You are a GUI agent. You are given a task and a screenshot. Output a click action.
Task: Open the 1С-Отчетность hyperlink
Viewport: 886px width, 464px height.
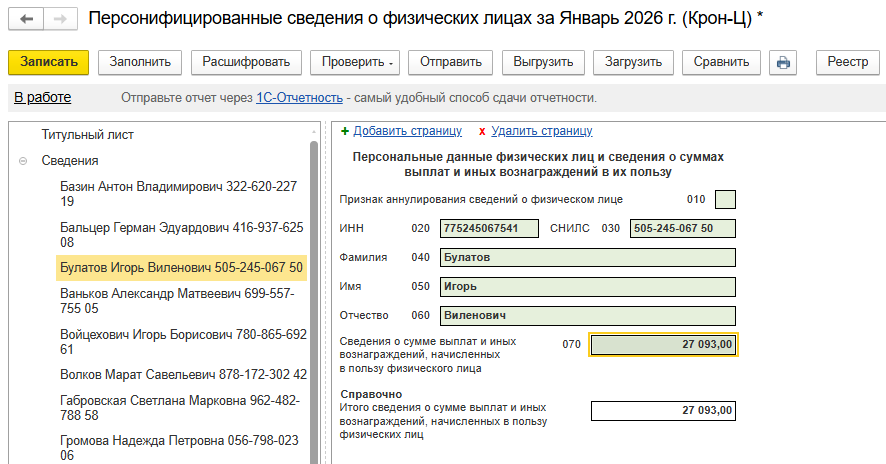(x=300, y=98)
